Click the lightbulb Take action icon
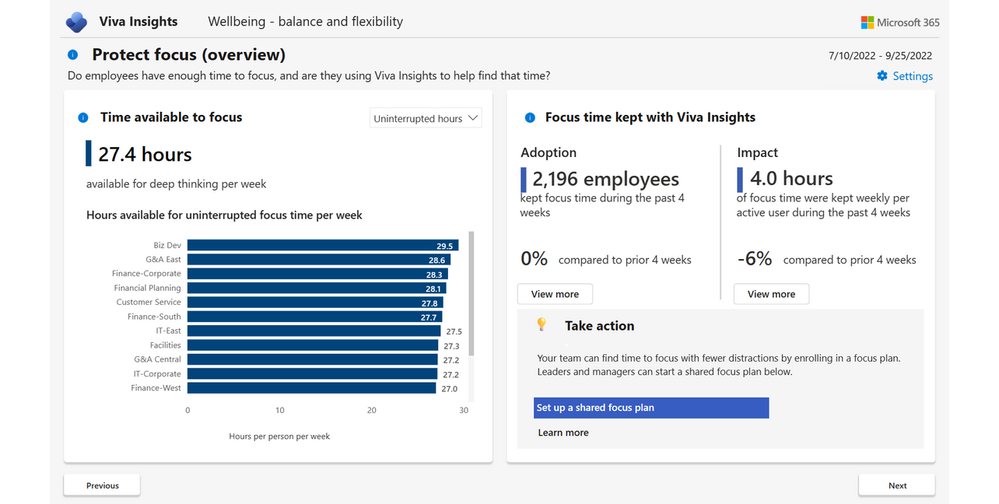 pyautogui.click(x=542, y=325)
